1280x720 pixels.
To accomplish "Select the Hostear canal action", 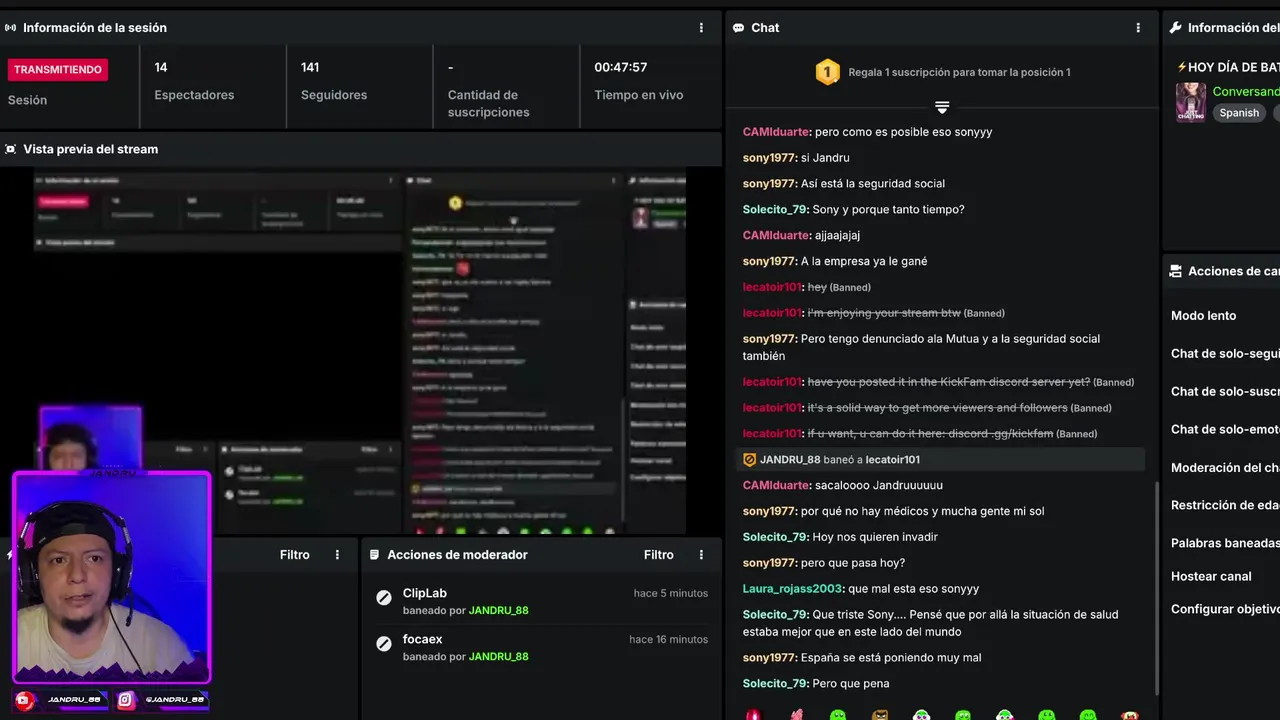I will pos(1211,577).
